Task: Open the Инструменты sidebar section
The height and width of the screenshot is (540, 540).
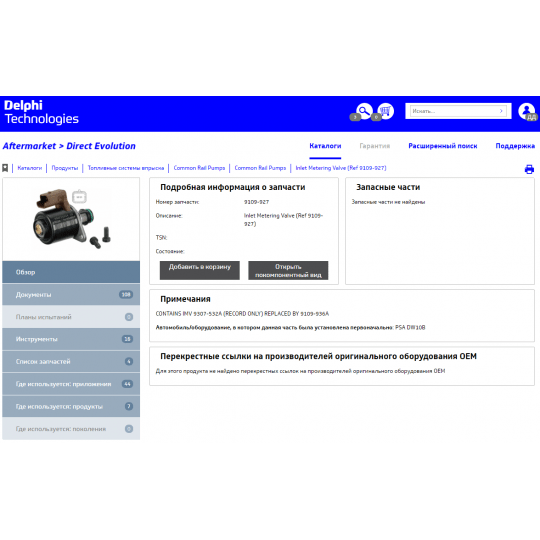Action: [x=71, y=339]
